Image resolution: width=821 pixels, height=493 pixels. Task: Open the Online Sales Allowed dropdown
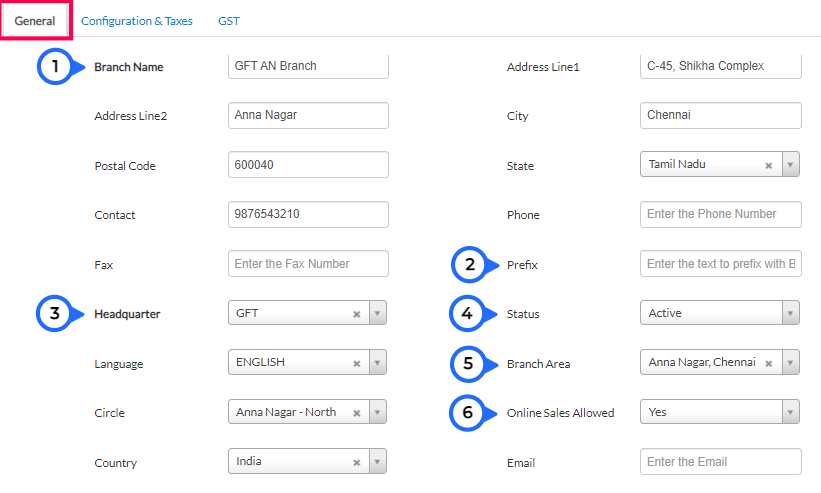click(790, 412)
